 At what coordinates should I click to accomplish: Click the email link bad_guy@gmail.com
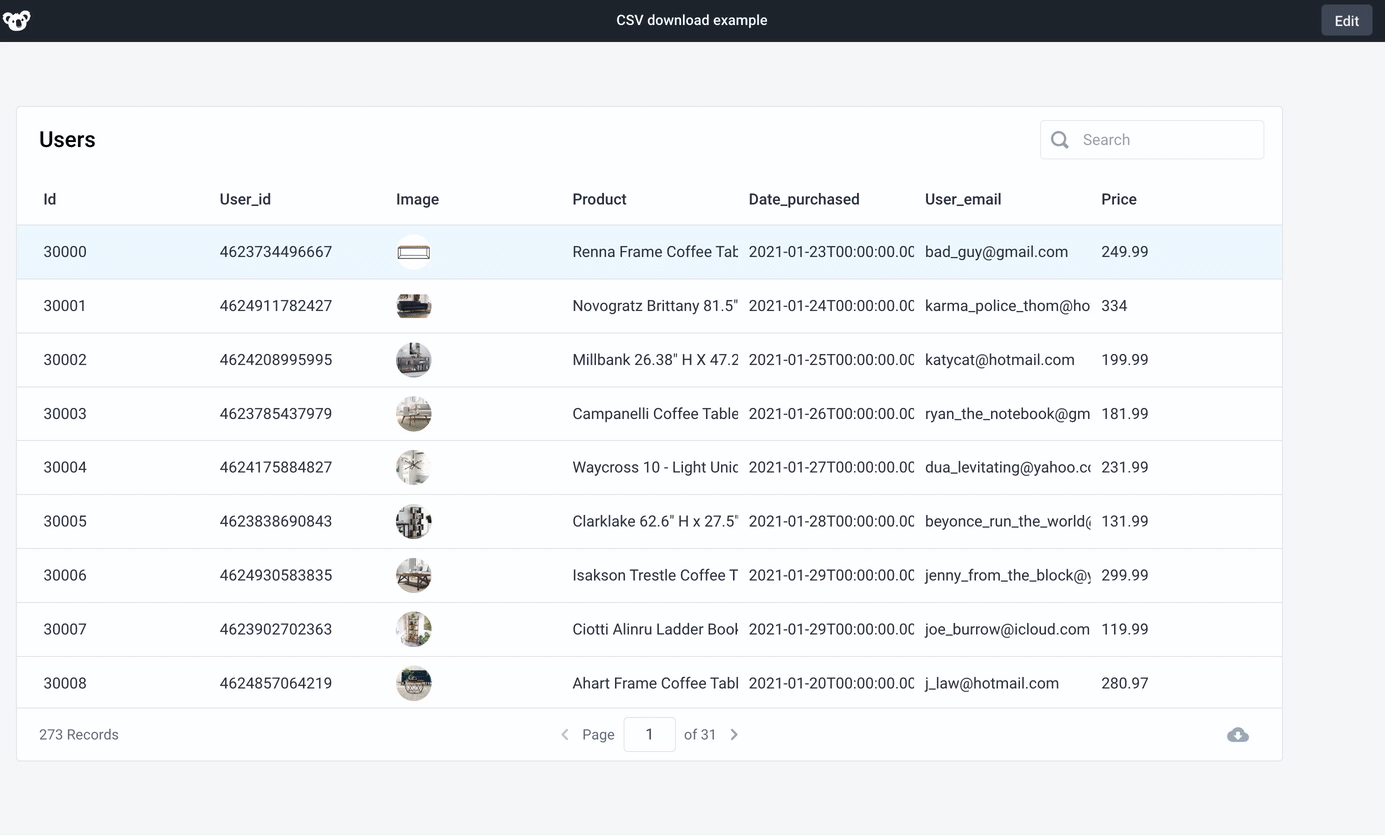pyautogui.click(x=996, y=252)
